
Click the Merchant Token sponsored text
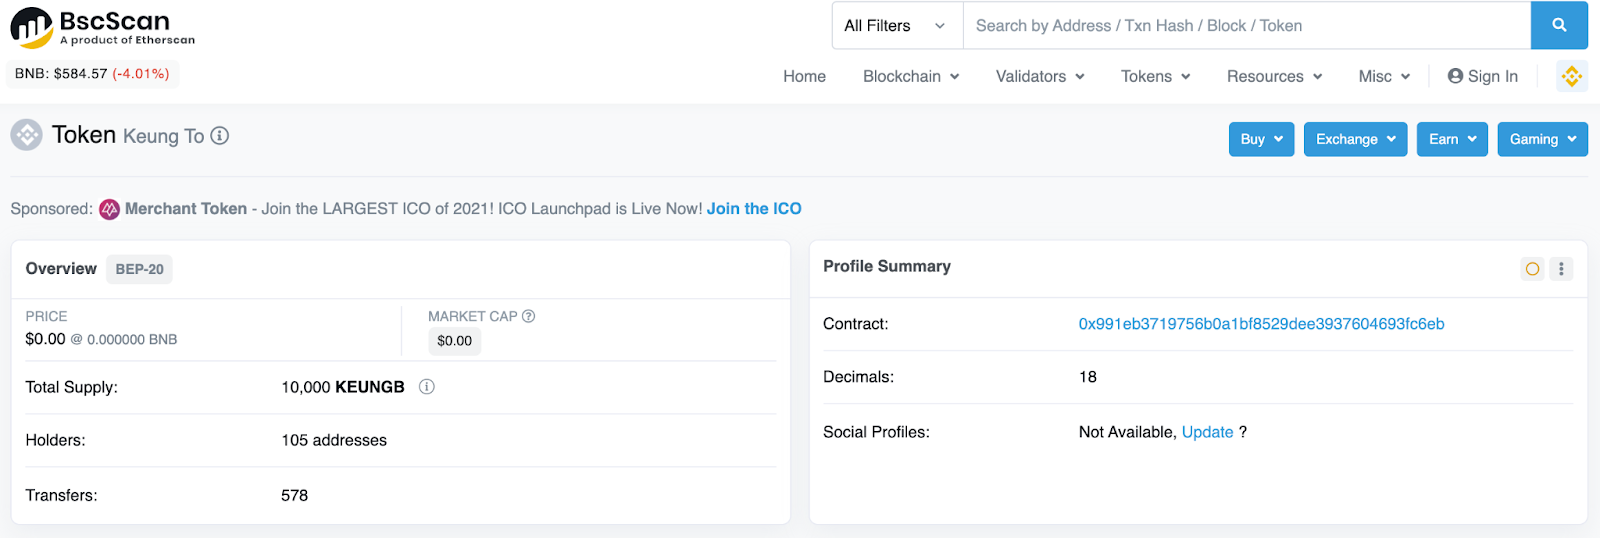pyautogui.click(x=186, y=209)
